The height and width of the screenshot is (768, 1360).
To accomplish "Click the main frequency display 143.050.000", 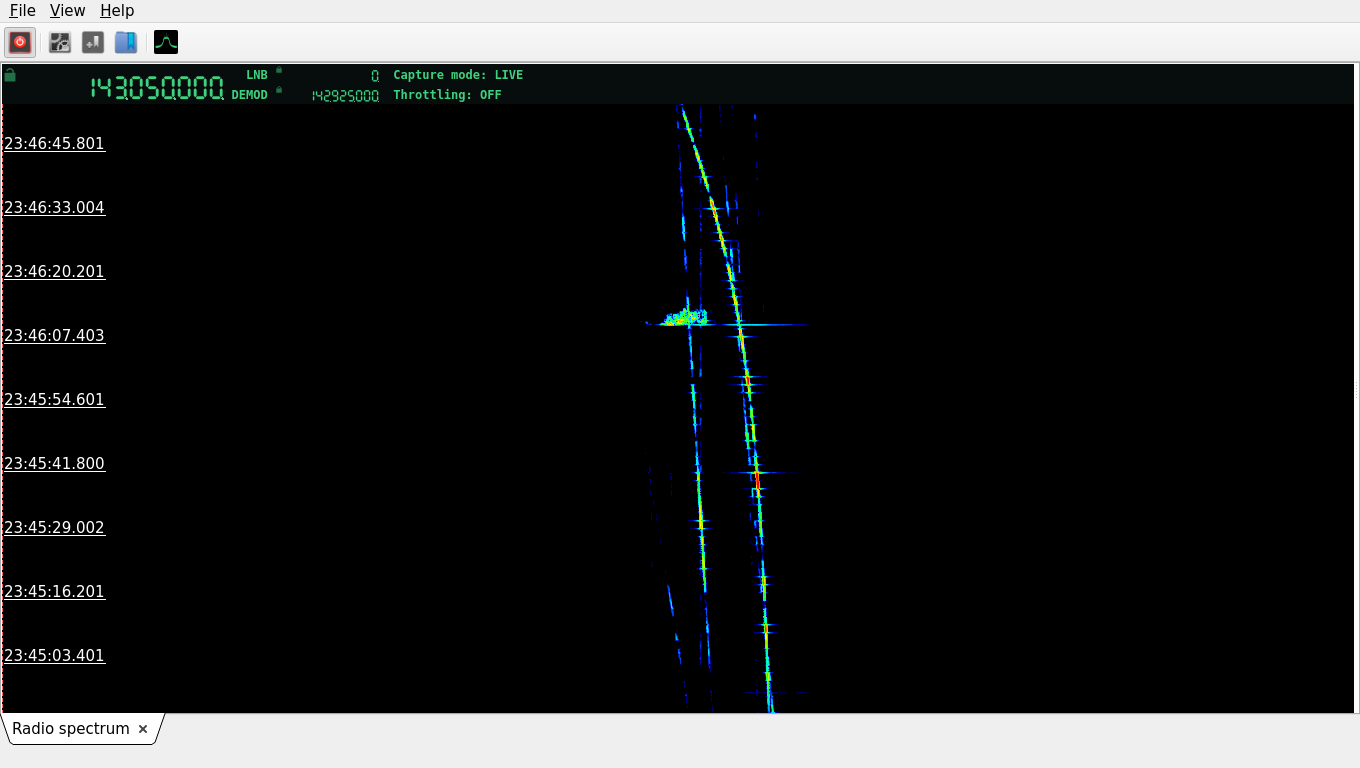I will pos(157,88).
